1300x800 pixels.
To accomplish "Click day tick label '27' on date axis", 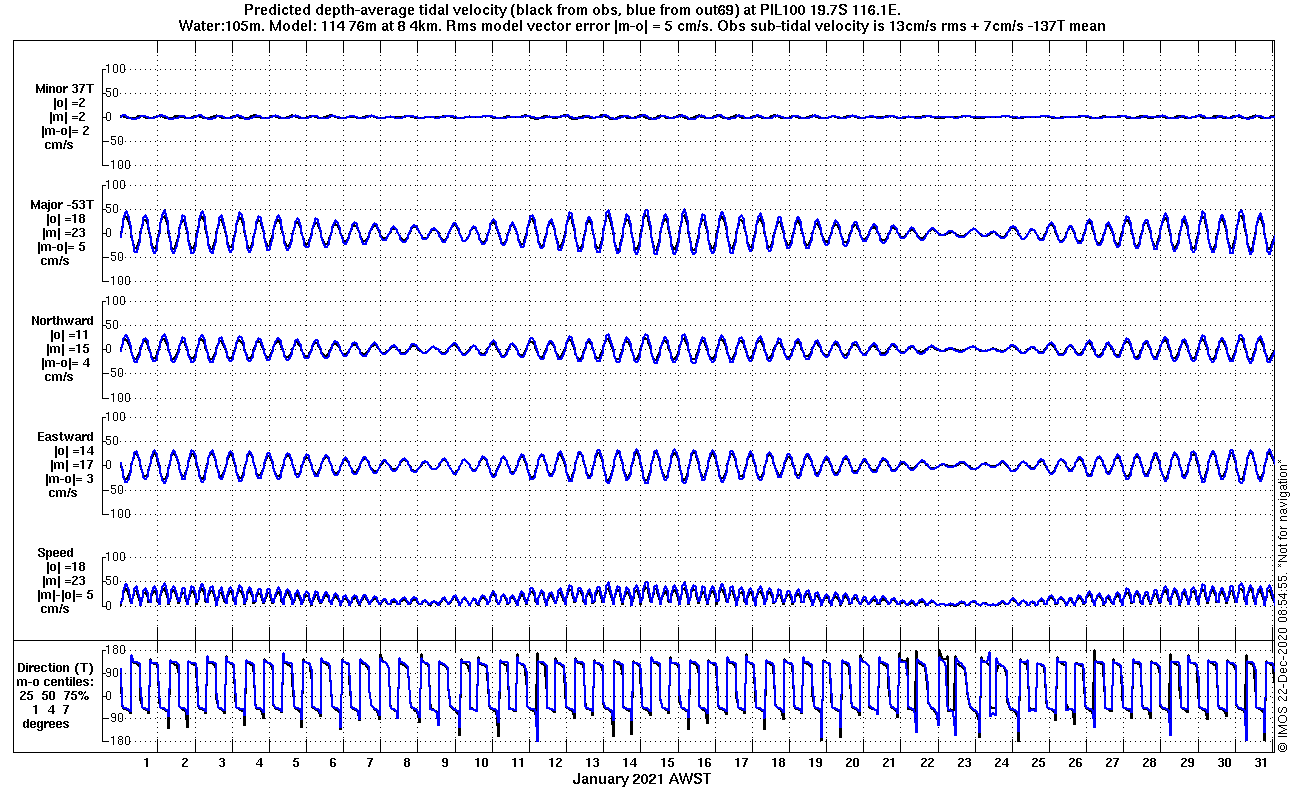I will pyautogui.click(x=1112, y=763).
